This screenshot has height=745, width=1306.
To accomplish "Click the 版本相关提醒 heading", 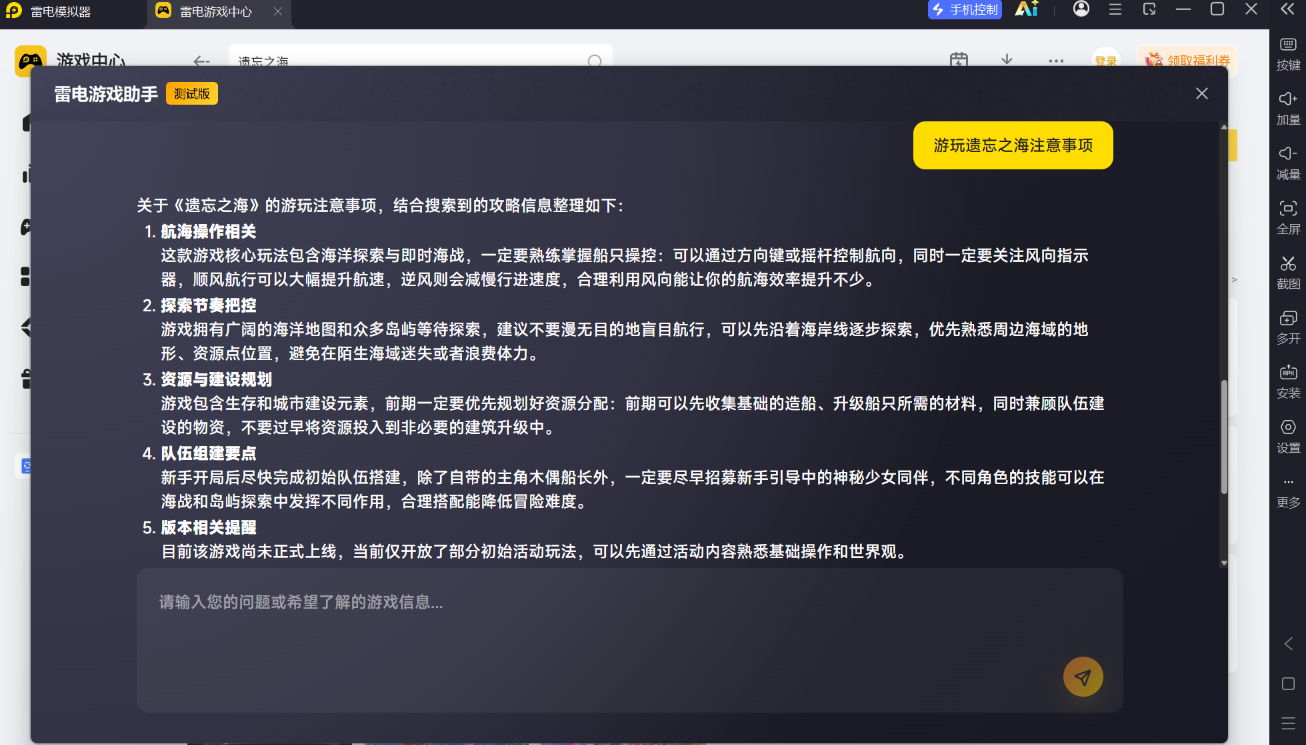I will tap(209, 527).
